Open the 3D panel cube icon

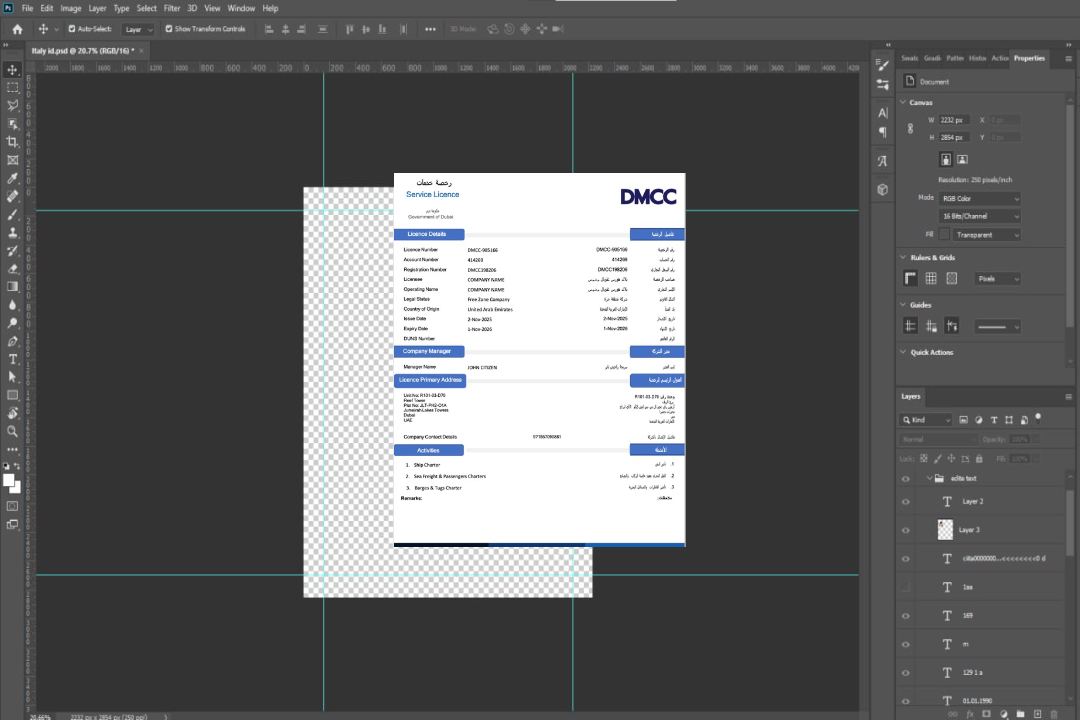pyautogui.click(x=883, y=189)
